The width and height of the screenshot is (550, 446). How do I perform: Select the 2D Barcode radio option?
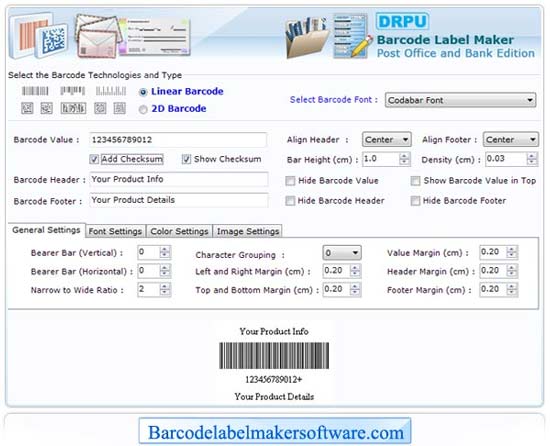pyautogui.click(x=143, y=109)
